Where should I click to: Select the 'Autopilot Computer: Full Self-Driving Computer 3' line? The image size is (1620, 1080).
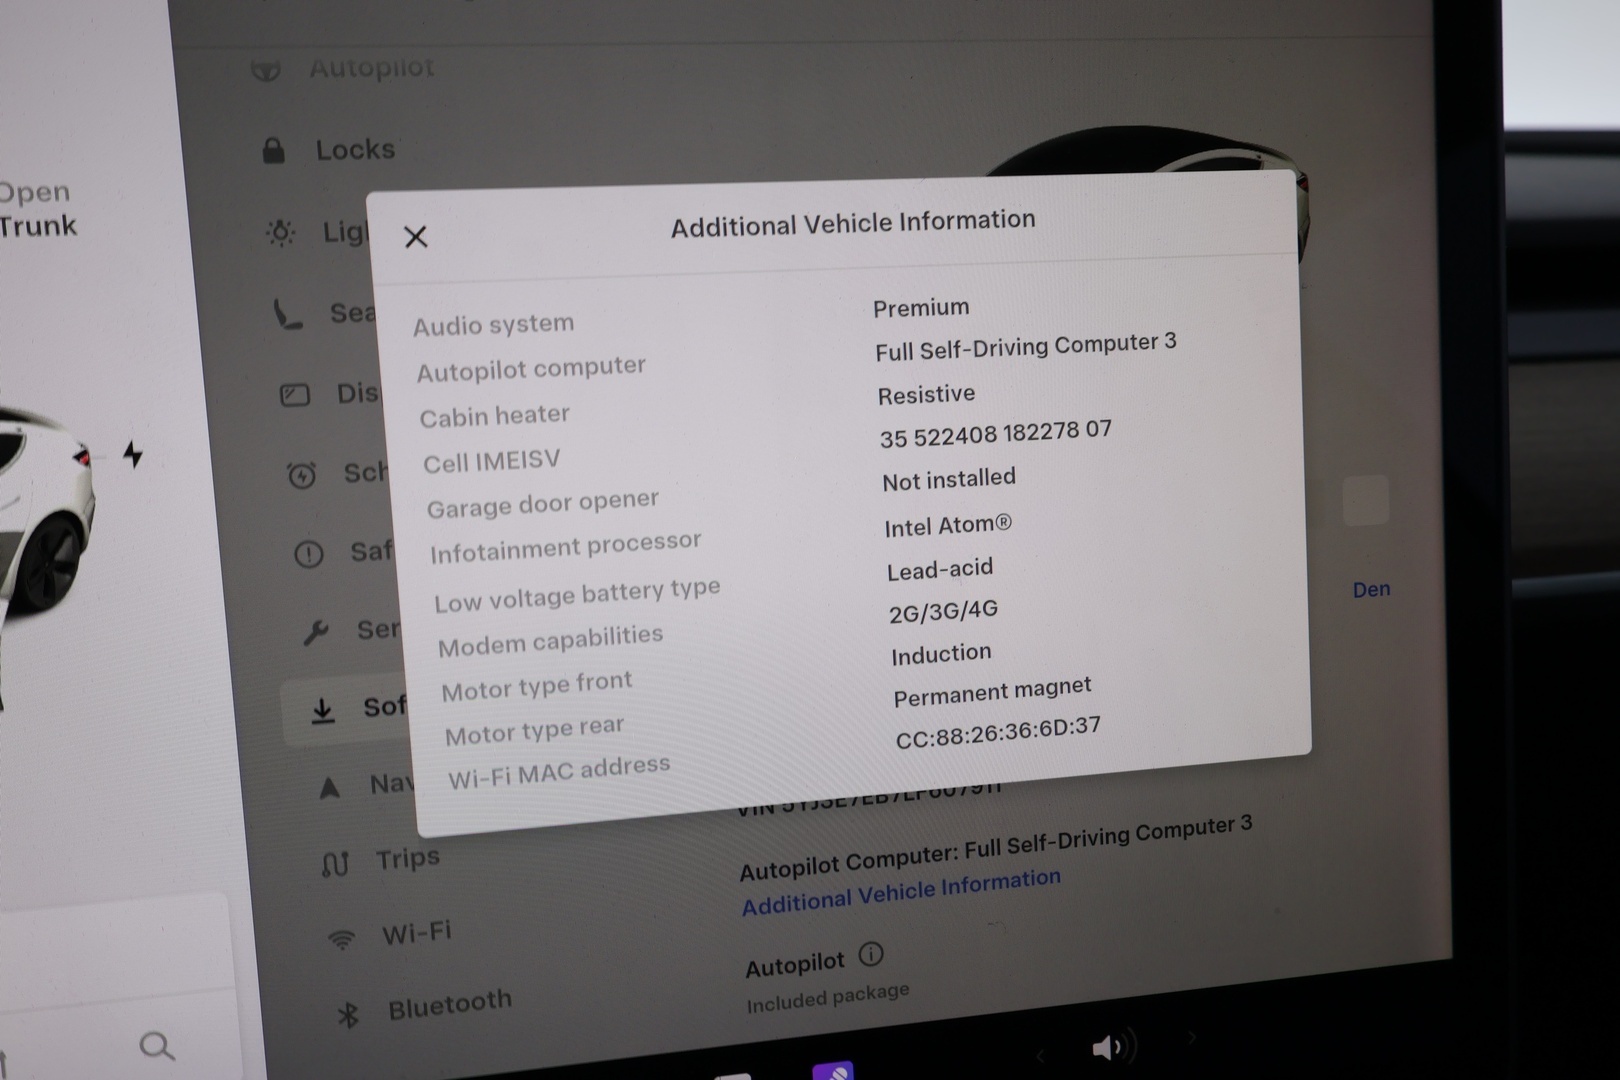(995, 848)
